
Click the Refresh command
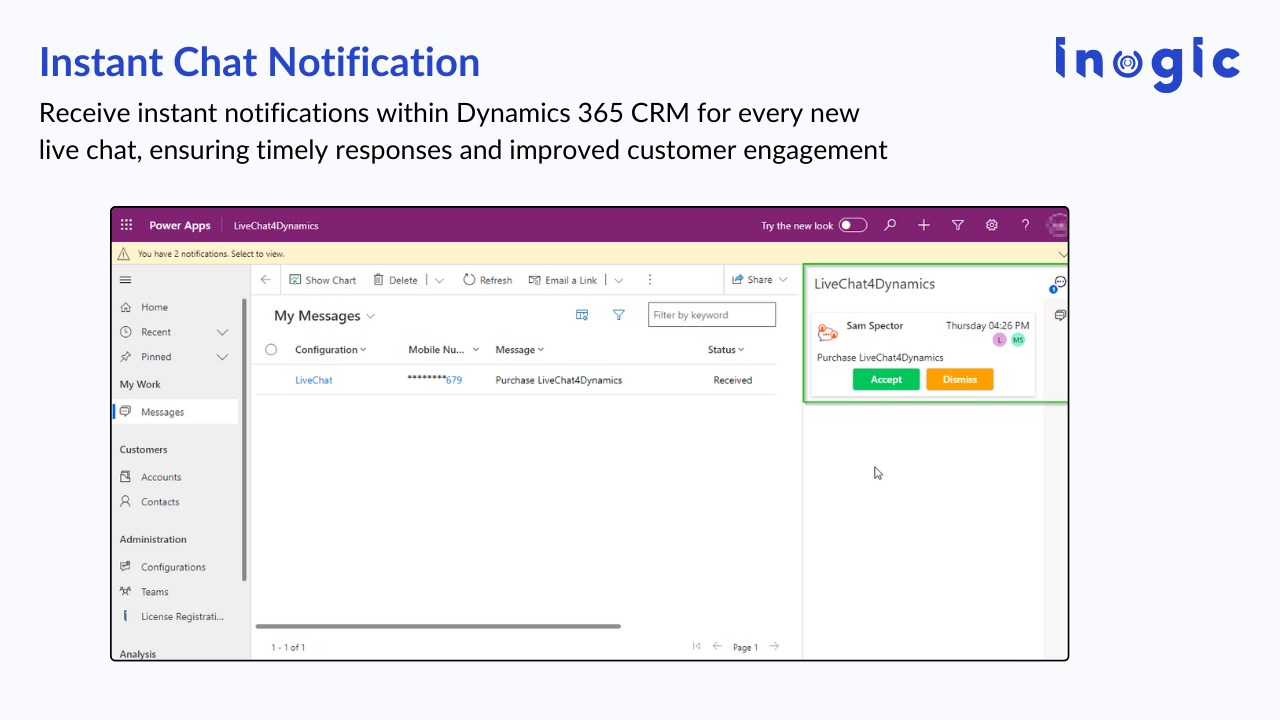487,280
